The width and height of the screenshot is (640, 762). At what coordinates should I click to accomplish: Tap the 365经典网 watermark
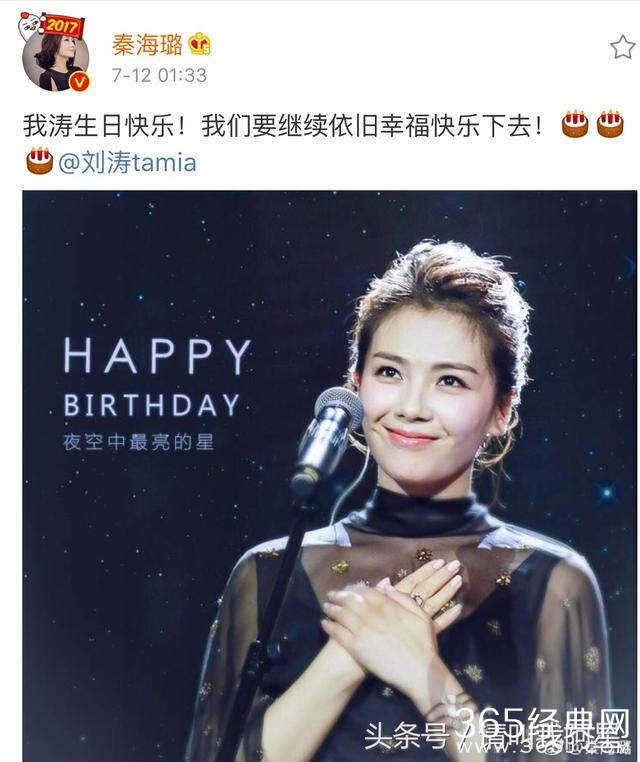tap(543, 724)
